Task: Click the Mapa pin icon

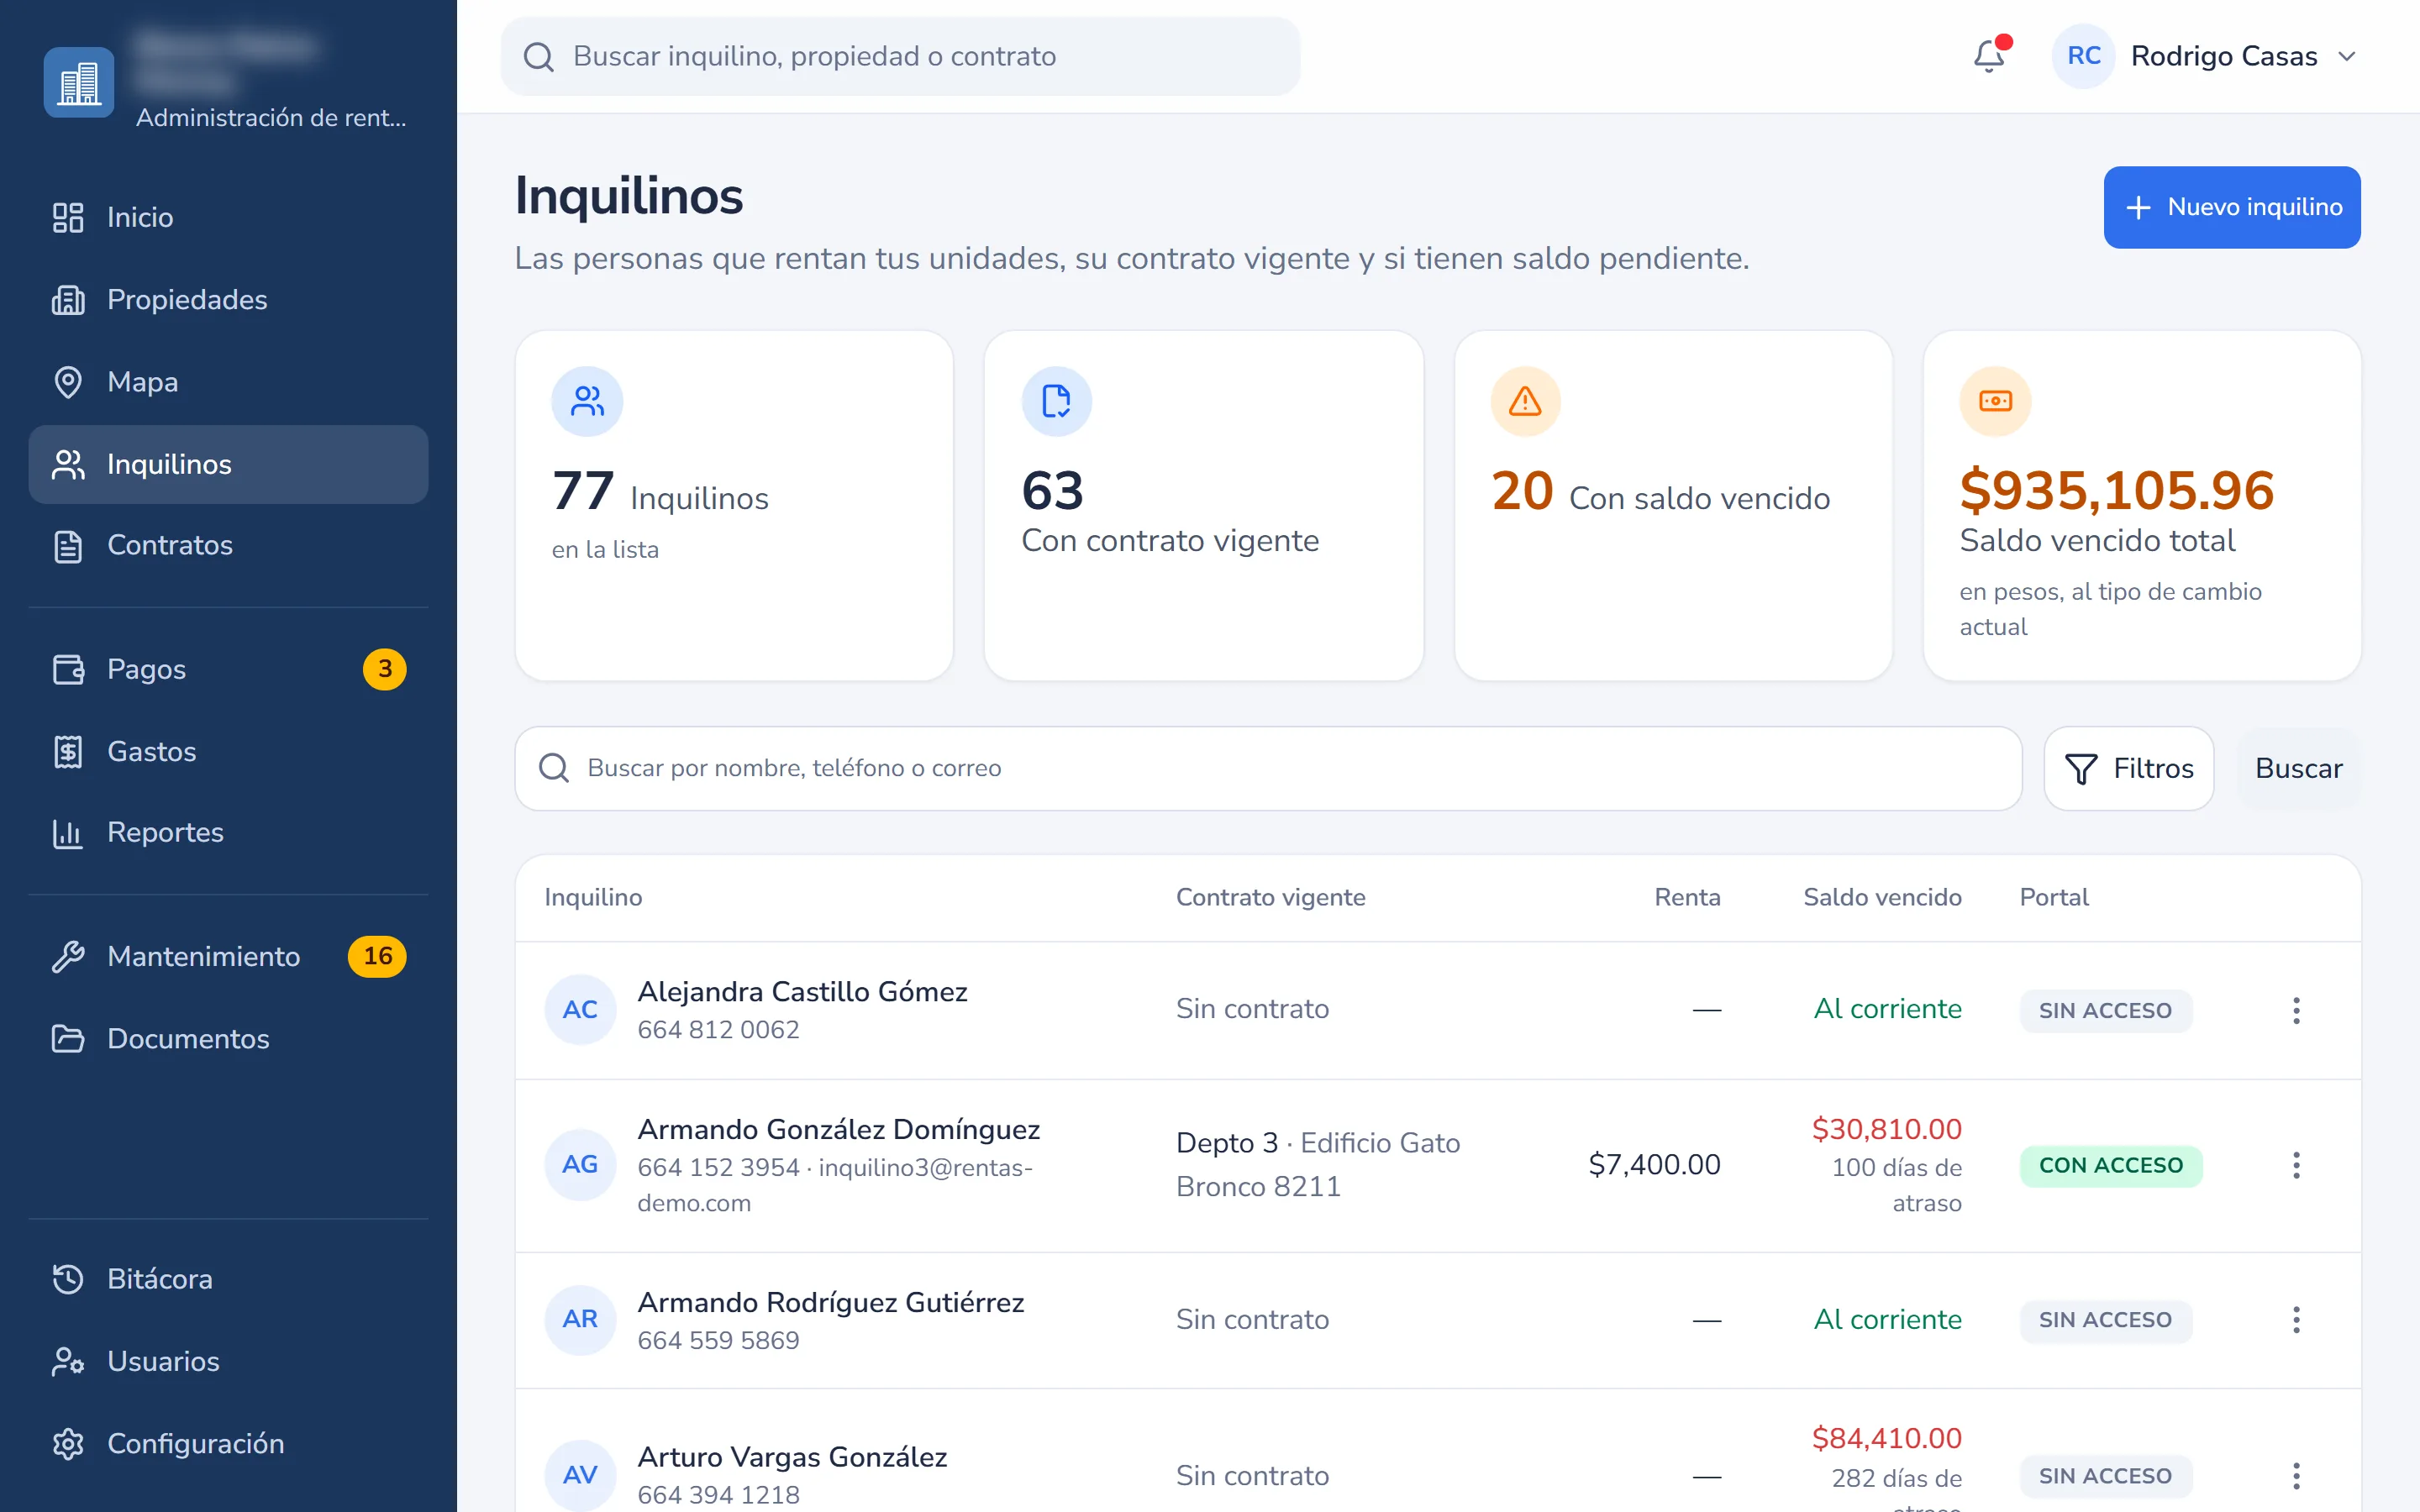Action: [68, 382]
